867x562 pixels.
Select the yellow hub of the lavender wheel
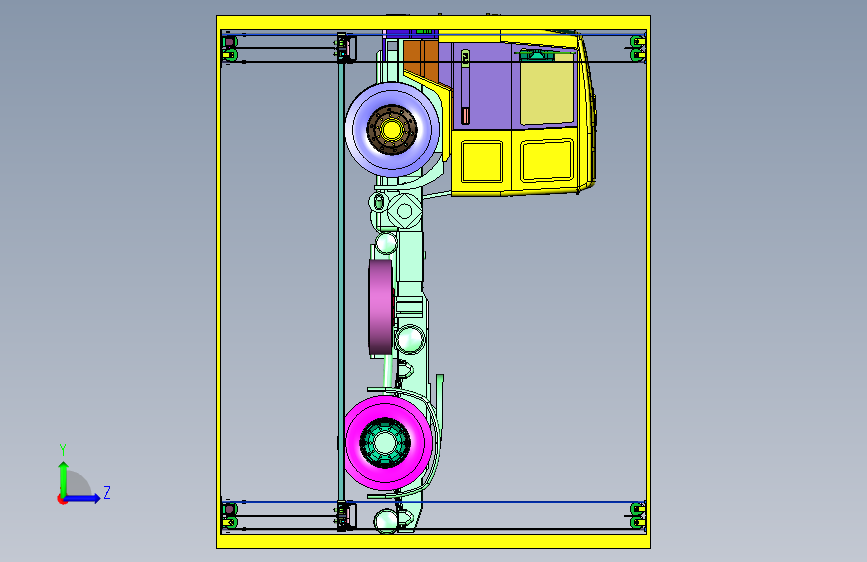pos(391,129)
